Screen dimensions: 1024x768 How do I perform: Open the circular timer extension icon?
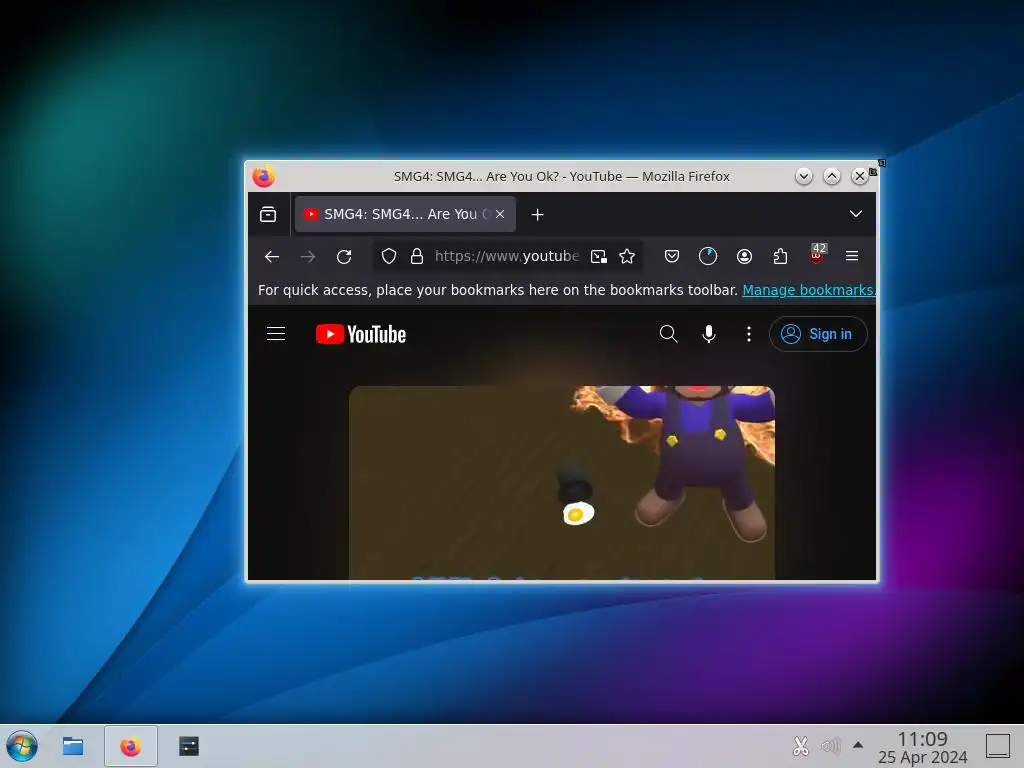(708, 257)
